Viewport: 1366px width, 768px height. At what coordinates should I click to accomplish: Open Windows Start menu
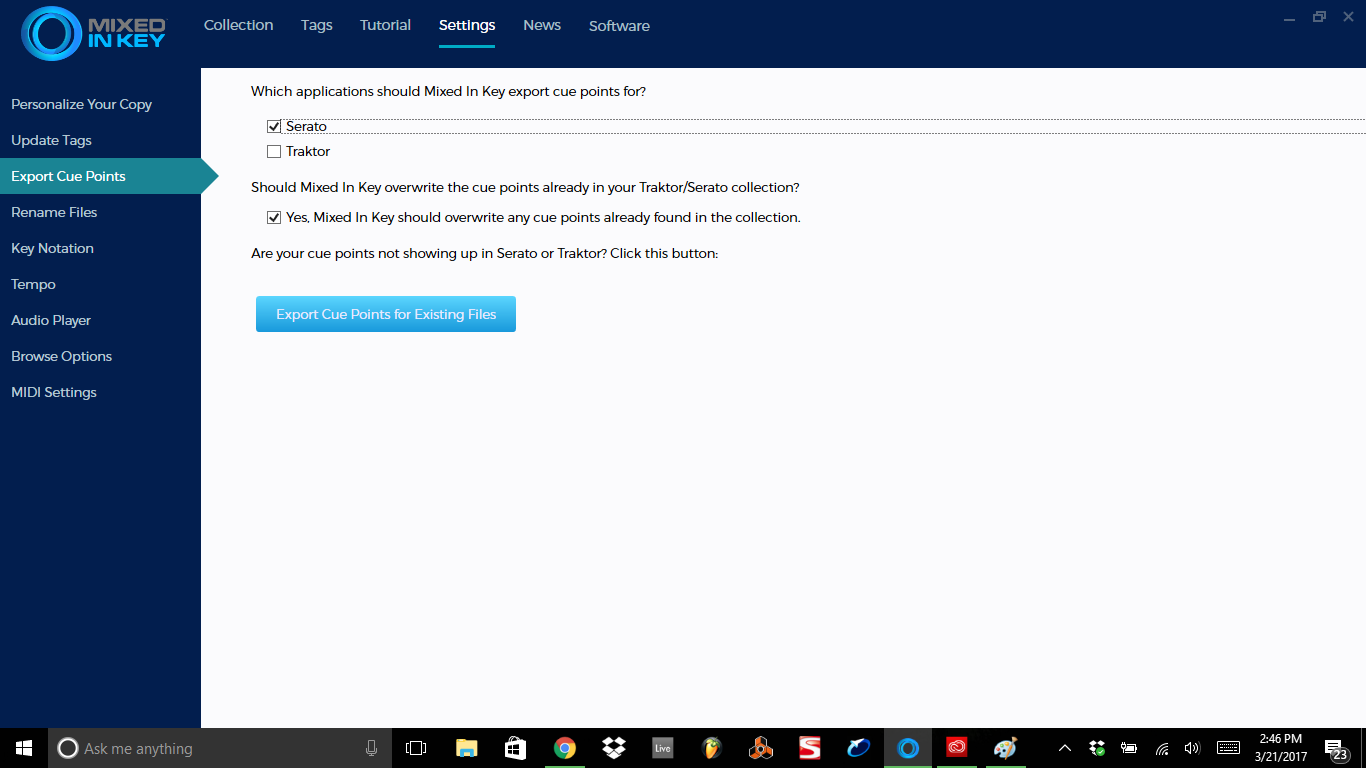pyautogui.click(x=24, y=748)
